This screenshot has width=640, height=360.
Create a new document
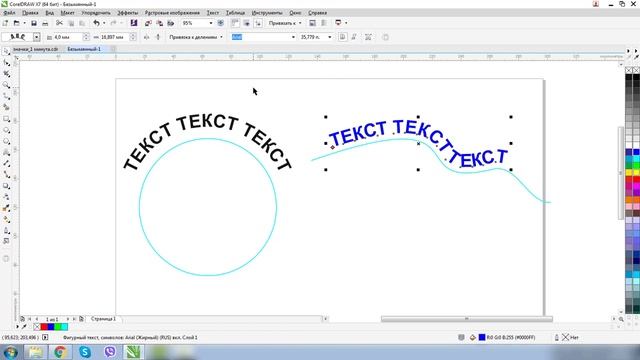(x=5, y=23)
